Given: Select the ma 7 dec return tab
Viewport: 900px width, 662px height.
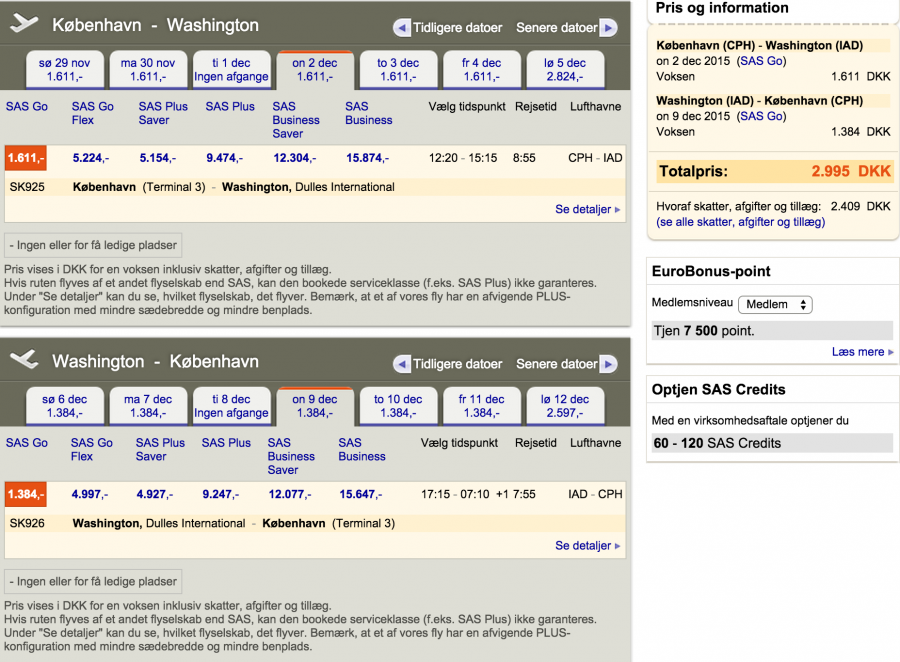Looking at the screenshot, I should click(148, 407).
